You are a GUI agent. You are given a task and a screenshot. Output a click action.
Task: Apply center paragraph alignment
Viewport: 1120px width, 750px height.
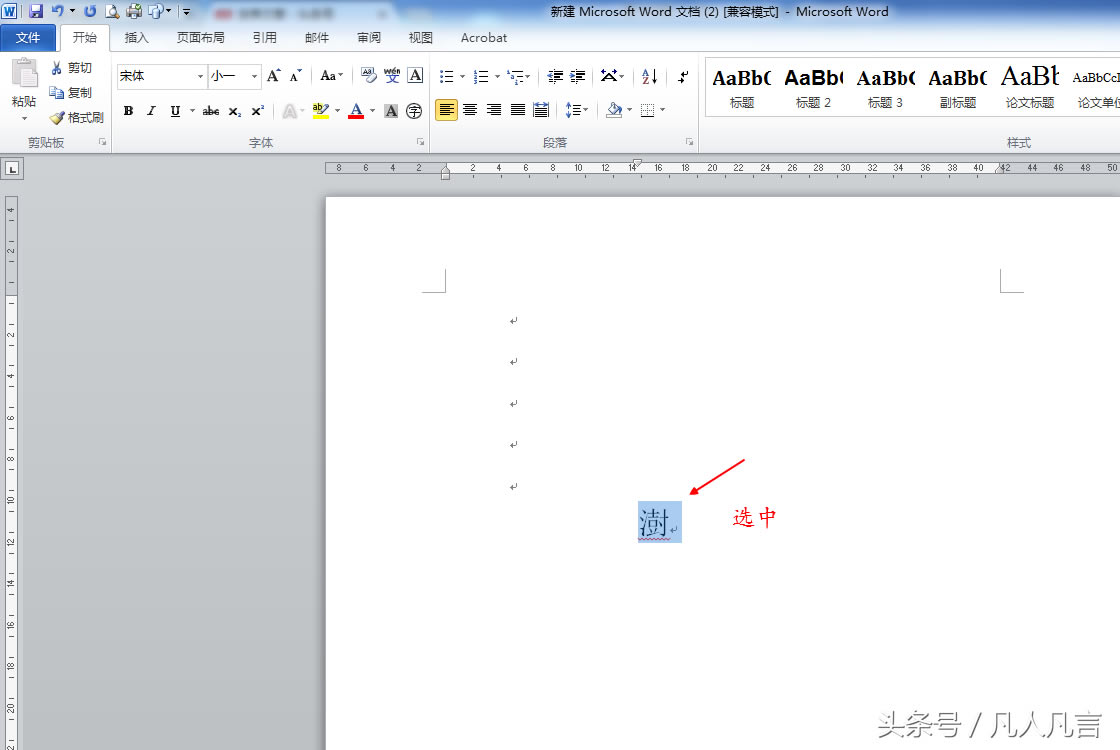(x=470, y=110)
